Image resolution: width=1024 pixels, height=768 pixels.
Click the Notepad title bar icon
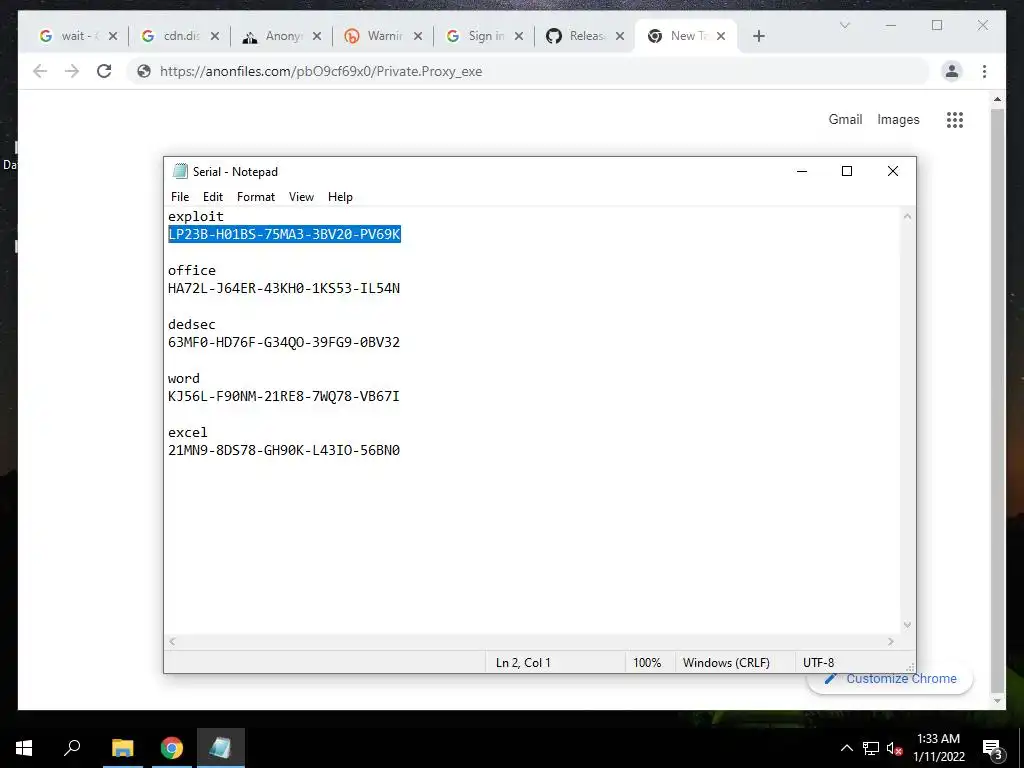[180, 171]
